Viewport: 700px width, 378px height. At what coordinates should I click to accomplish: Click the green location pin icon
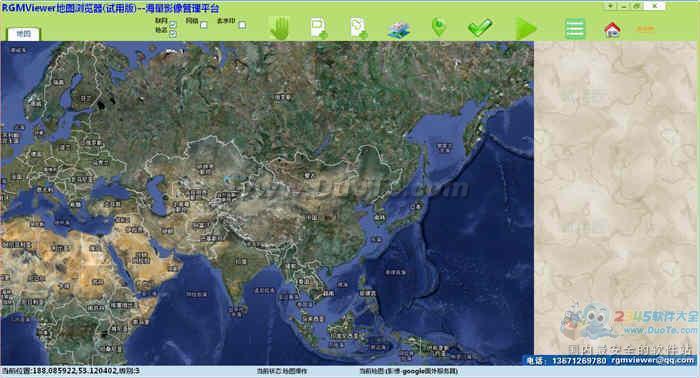click(x=439, y=28)
